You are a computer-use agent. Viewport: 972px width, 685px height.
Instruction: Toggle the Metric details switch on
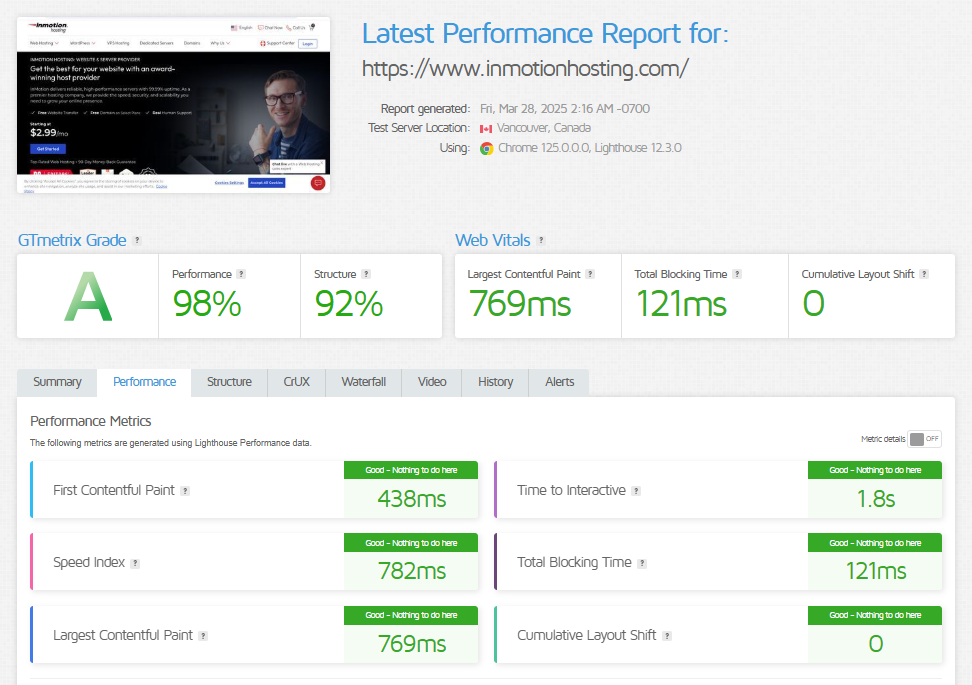[x=925, y=439]
